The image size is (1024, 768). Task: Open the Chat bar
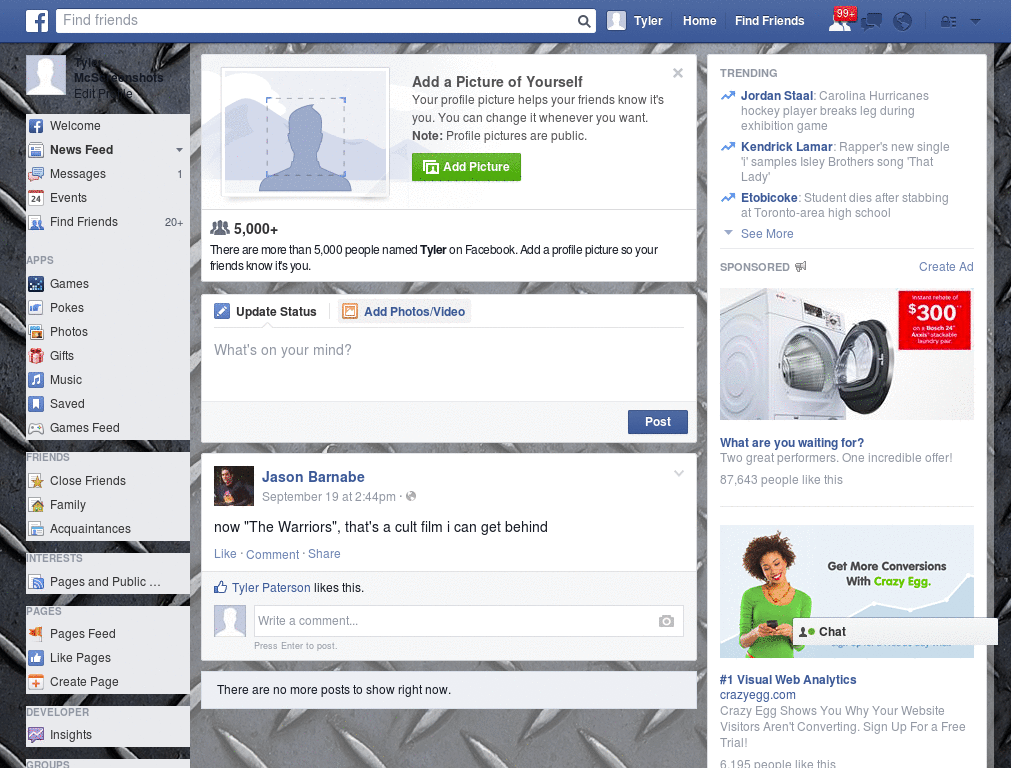click(895, 632)
